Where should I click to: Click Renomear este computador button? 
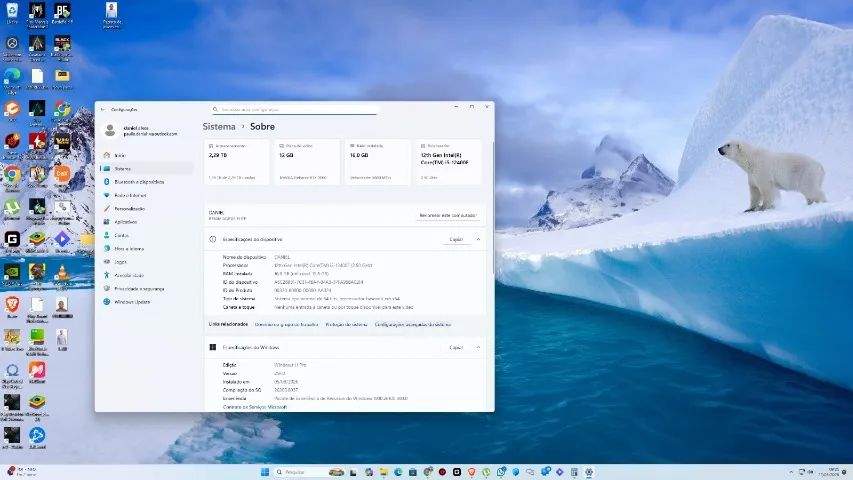(x=448, y=216)
